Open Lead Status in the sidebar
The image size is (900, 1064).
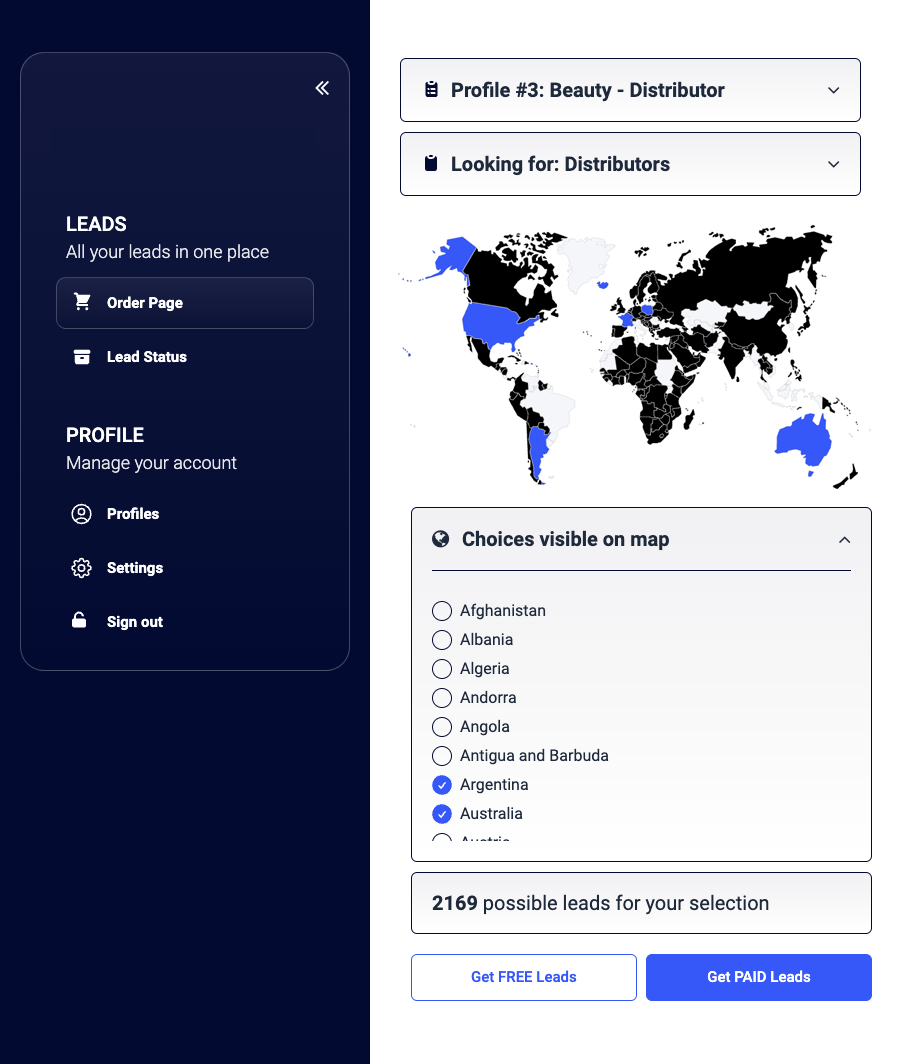pyautogui.click(x=147, y=357)
